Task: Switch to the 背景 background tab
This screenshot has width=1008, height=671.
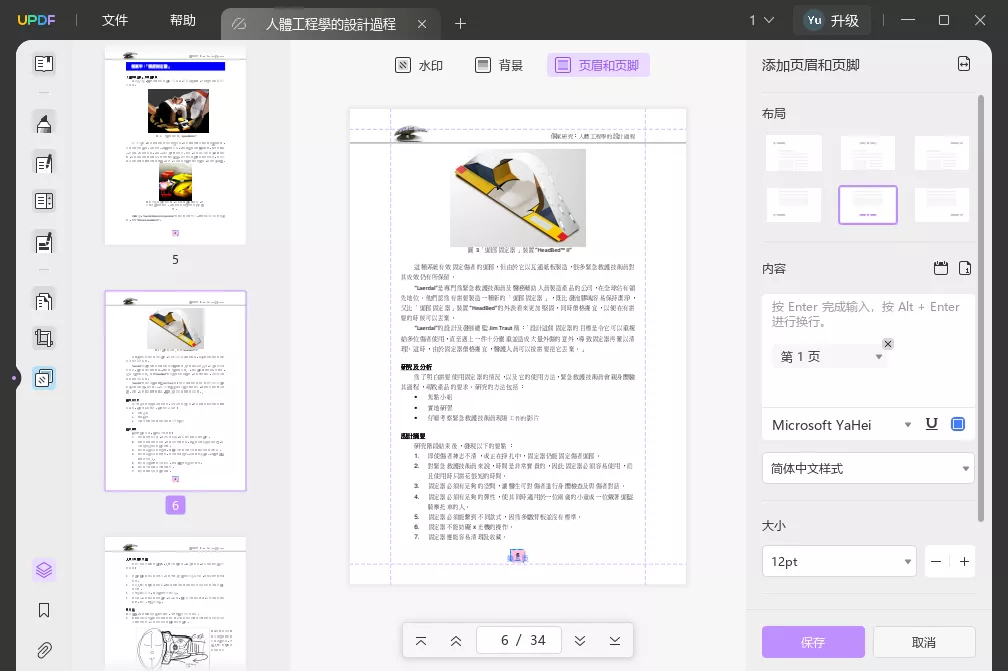Action: [499, 65]
